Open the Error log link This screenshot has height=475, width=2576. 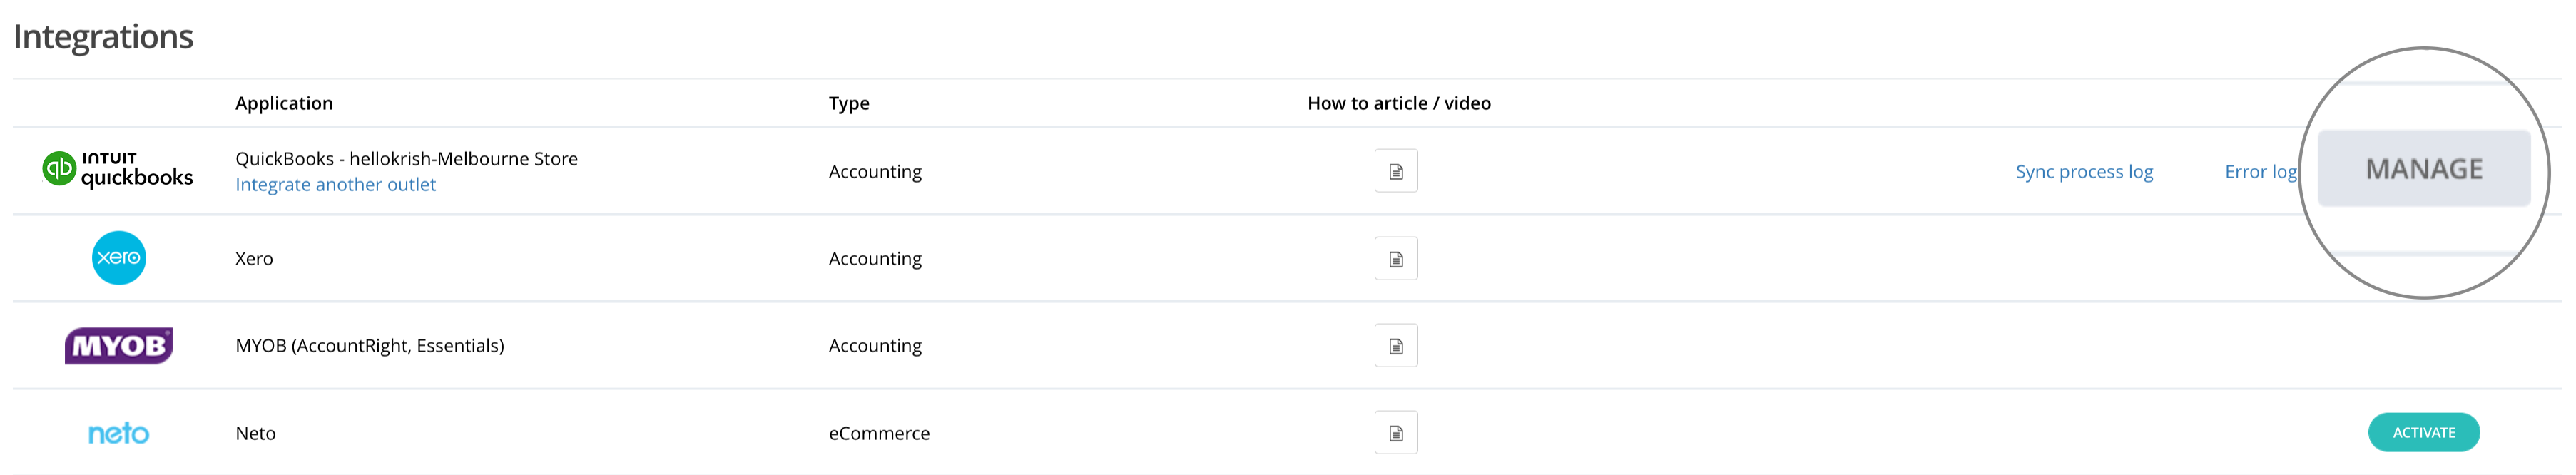coord(2260,172)
